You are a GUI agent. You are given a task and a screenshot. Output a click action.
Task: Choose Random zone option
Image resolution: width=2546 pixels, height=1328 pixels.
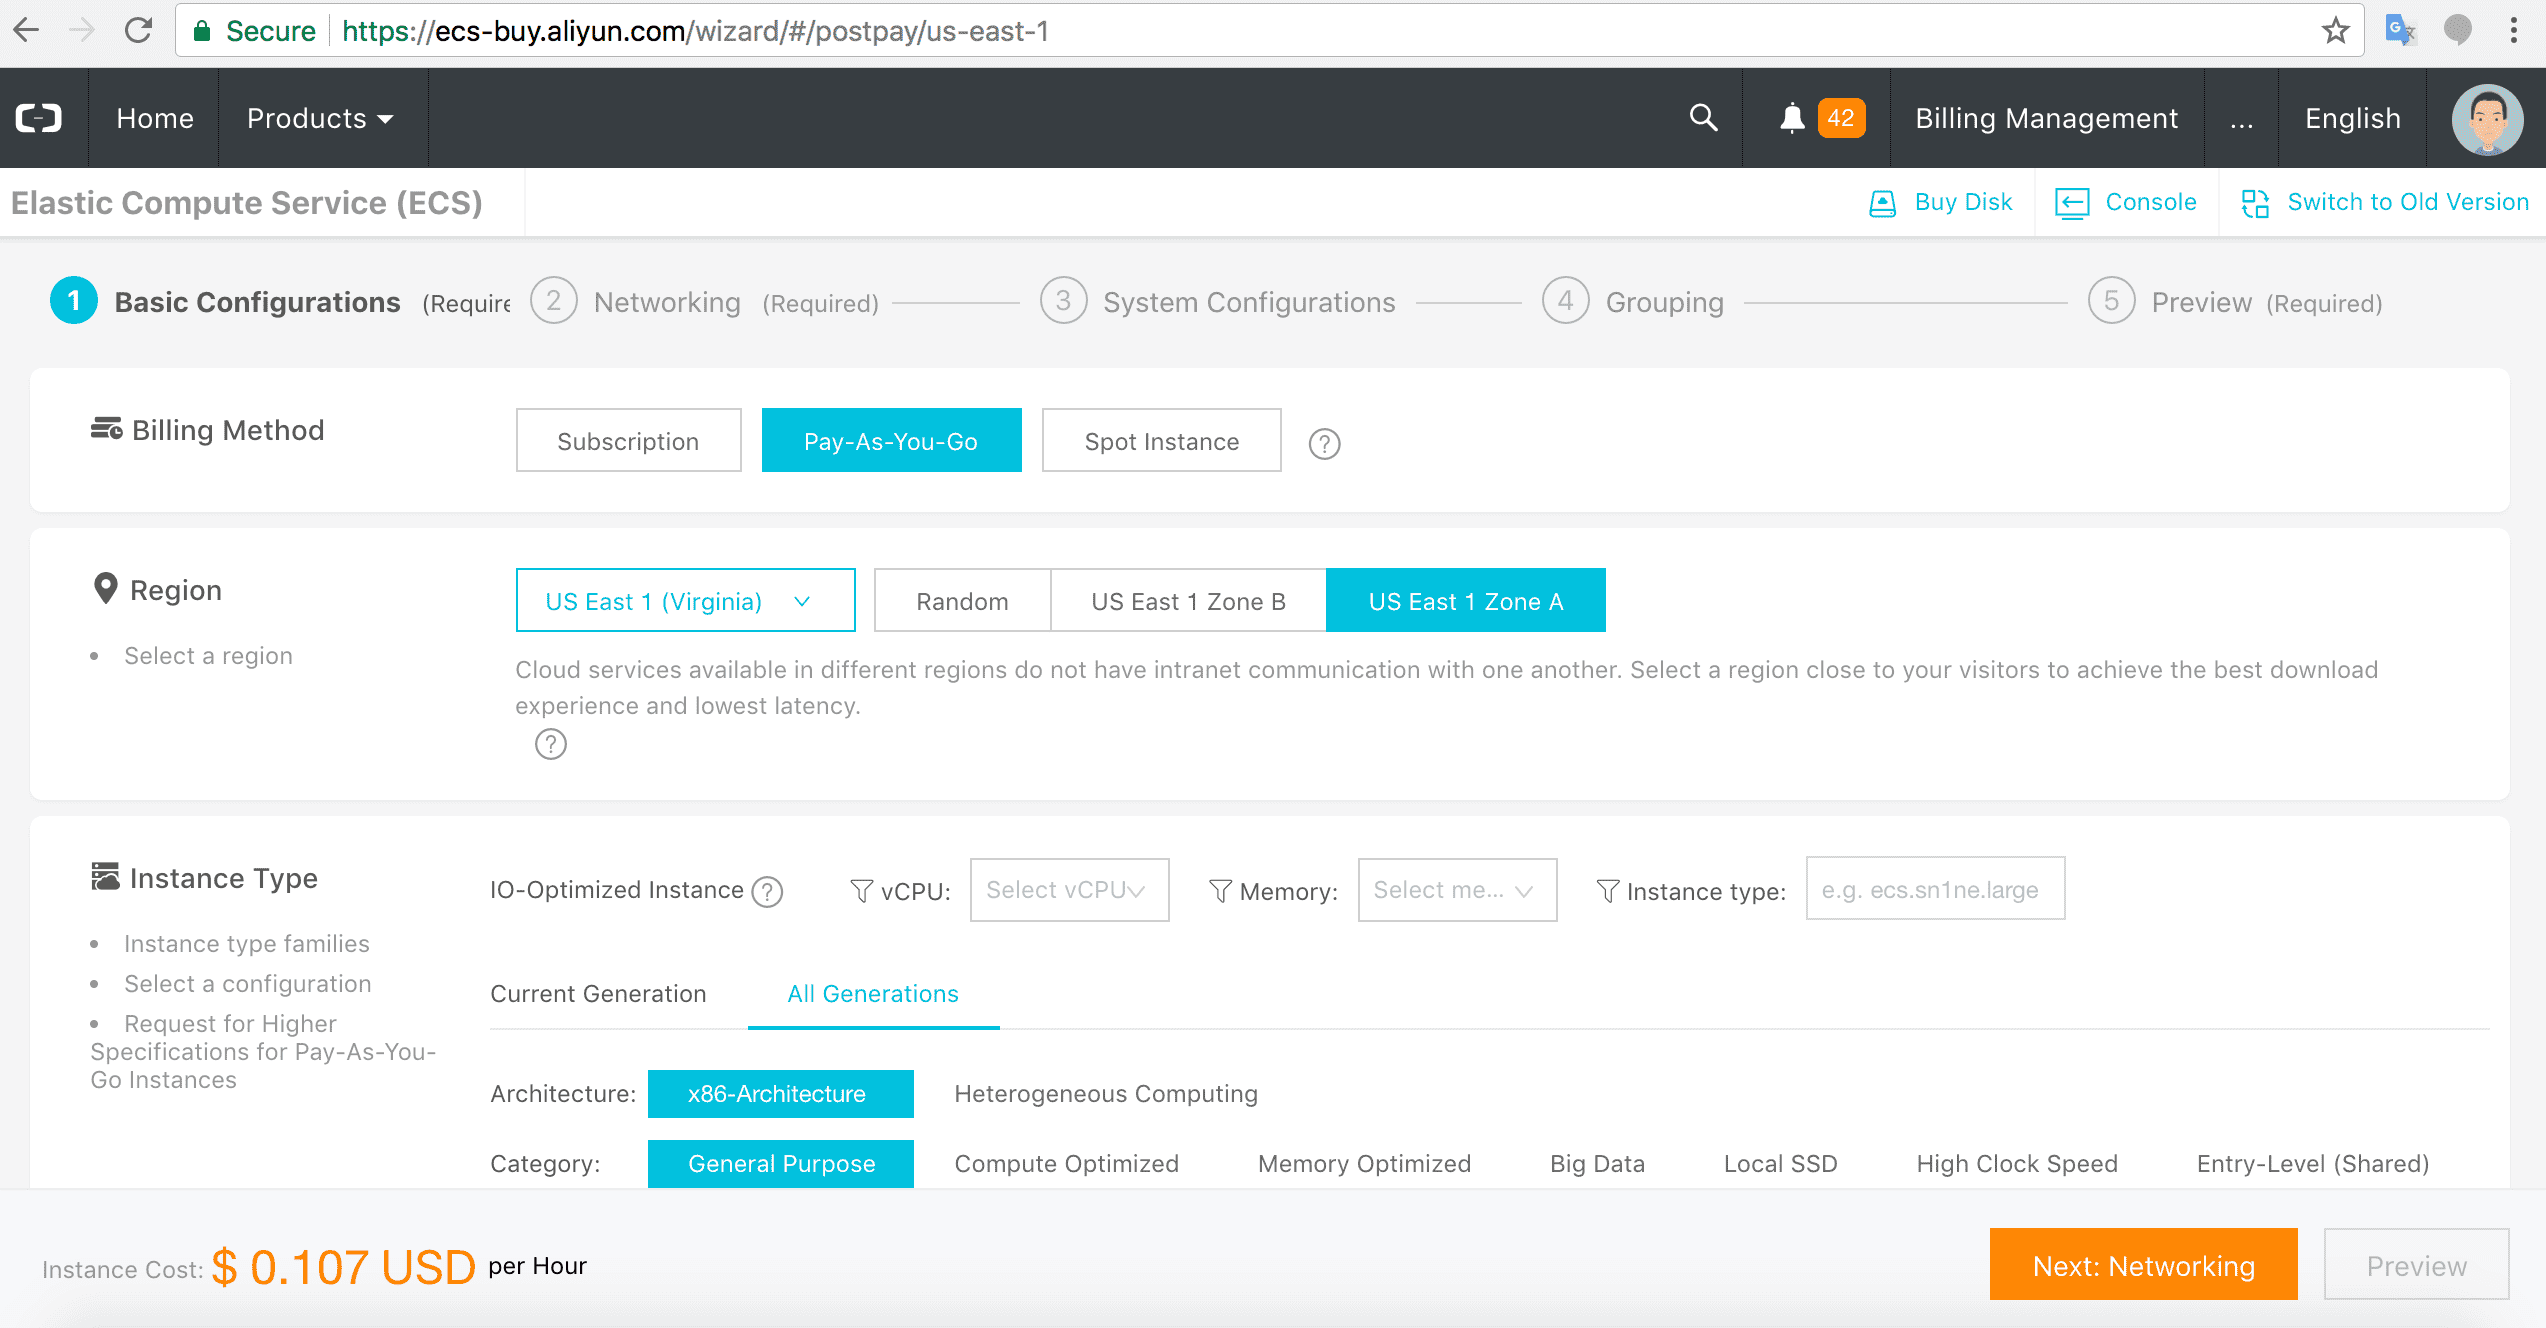(962, 600)
